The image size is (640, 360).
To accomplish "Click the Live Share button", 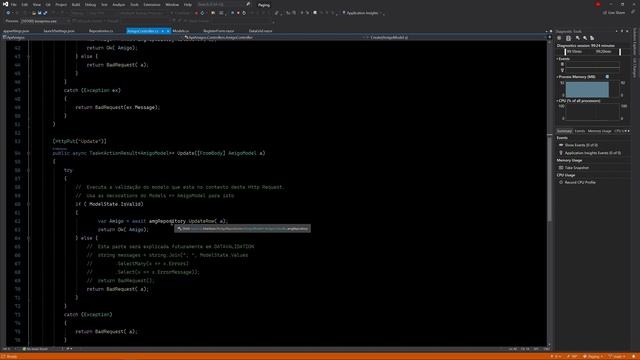I will tap(614, 13).
